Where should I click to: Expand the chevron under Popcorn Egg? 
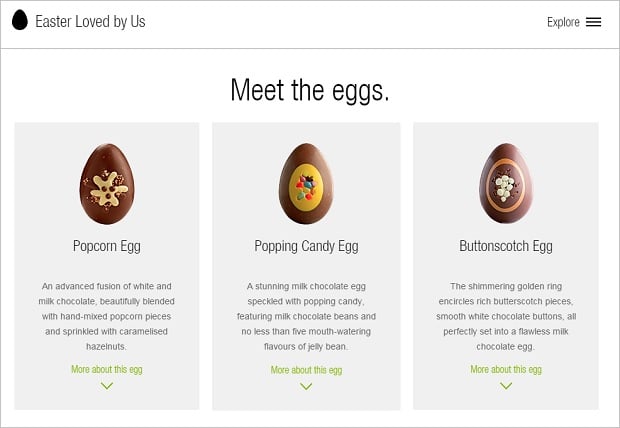[107, 386]
